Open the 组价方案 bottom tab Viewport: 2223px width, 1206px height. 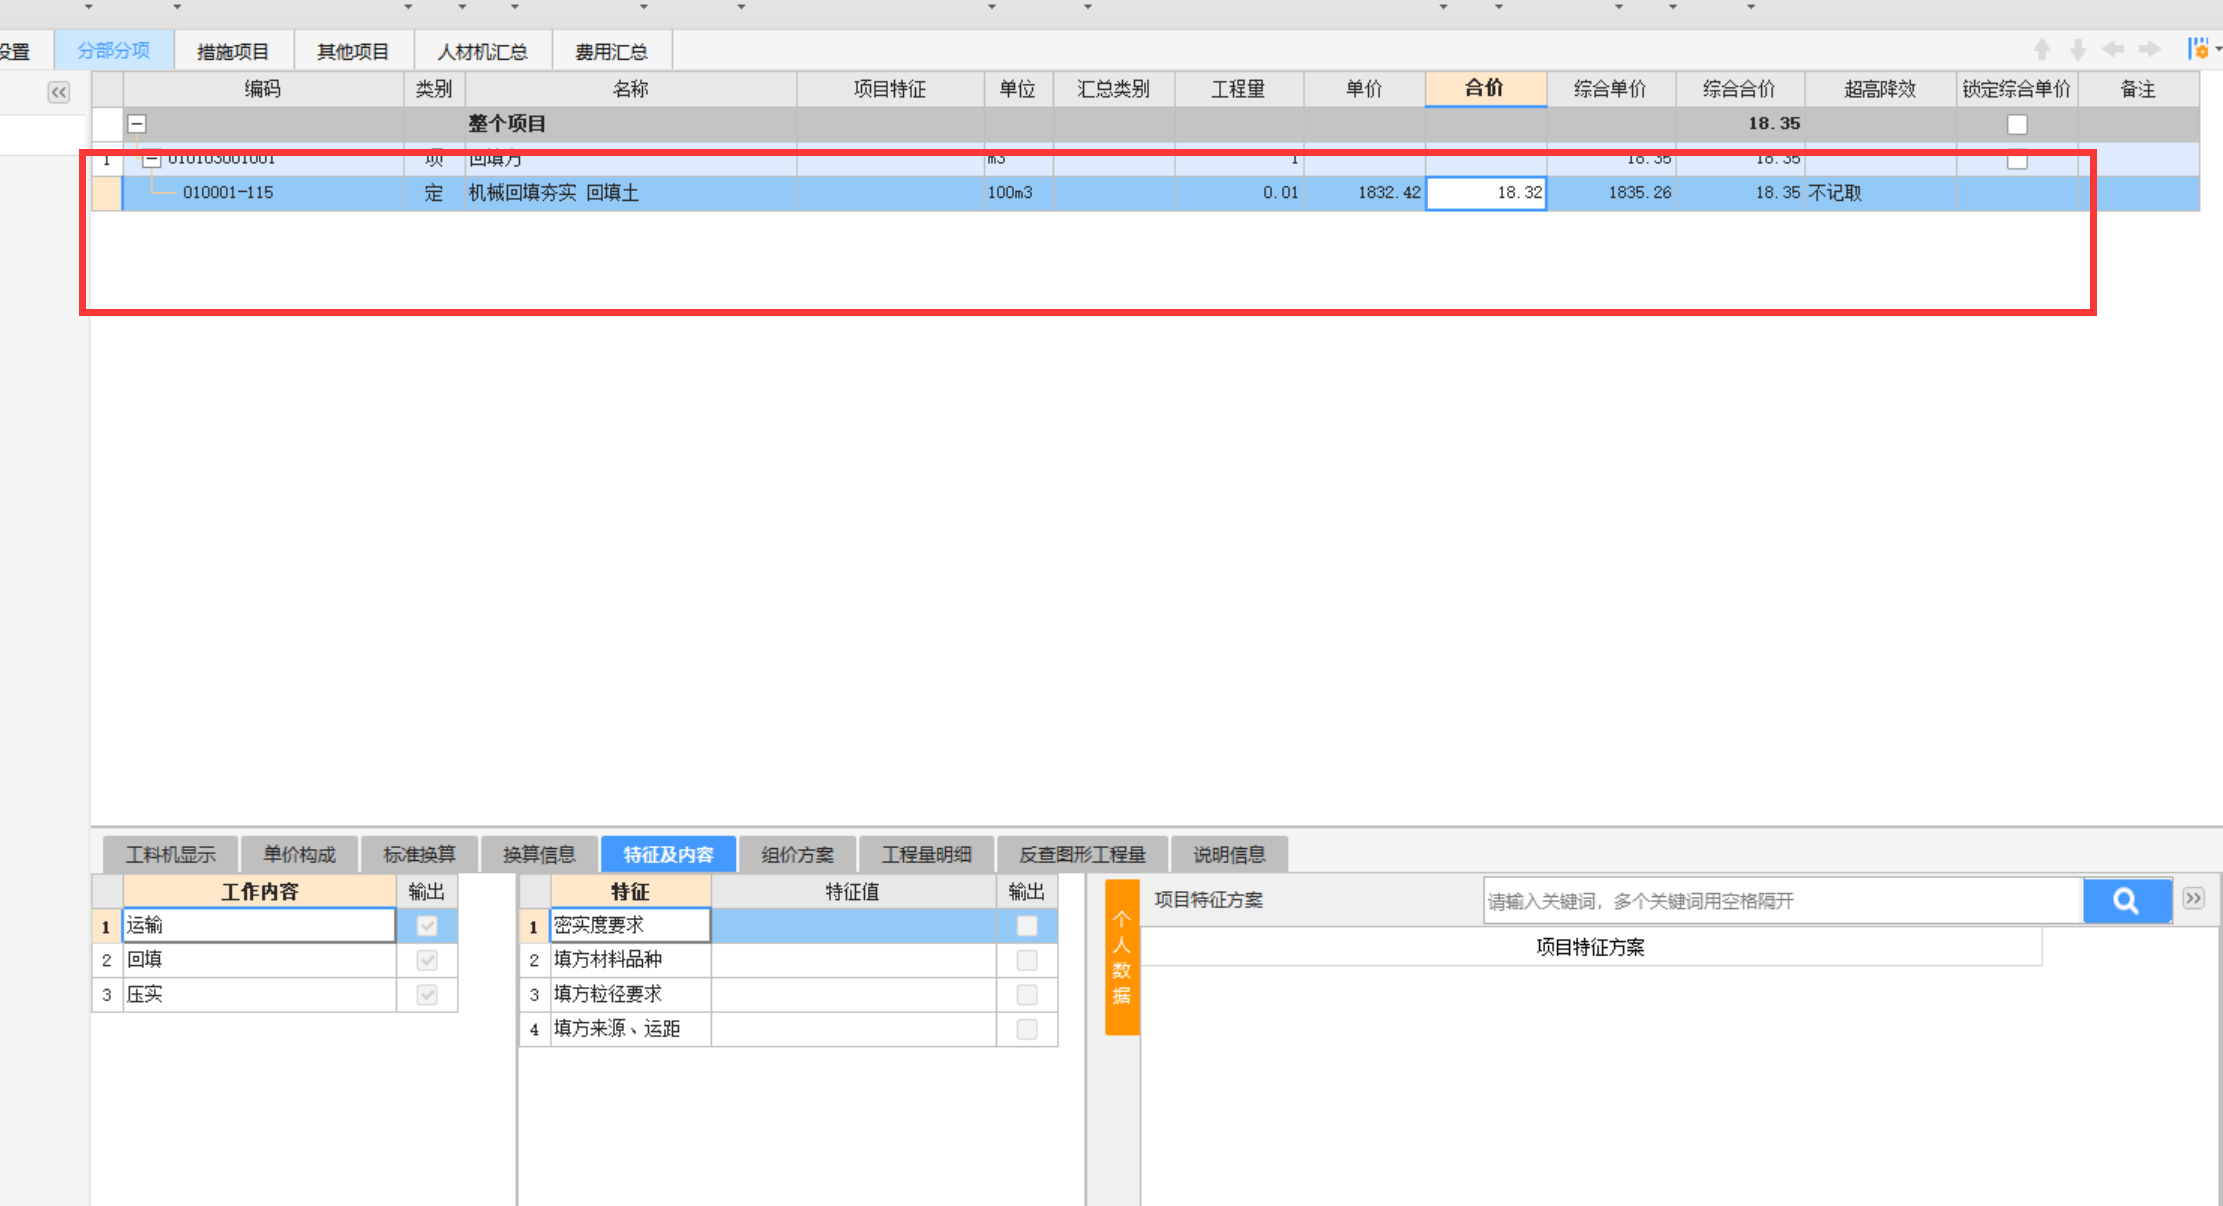point(797,855)
